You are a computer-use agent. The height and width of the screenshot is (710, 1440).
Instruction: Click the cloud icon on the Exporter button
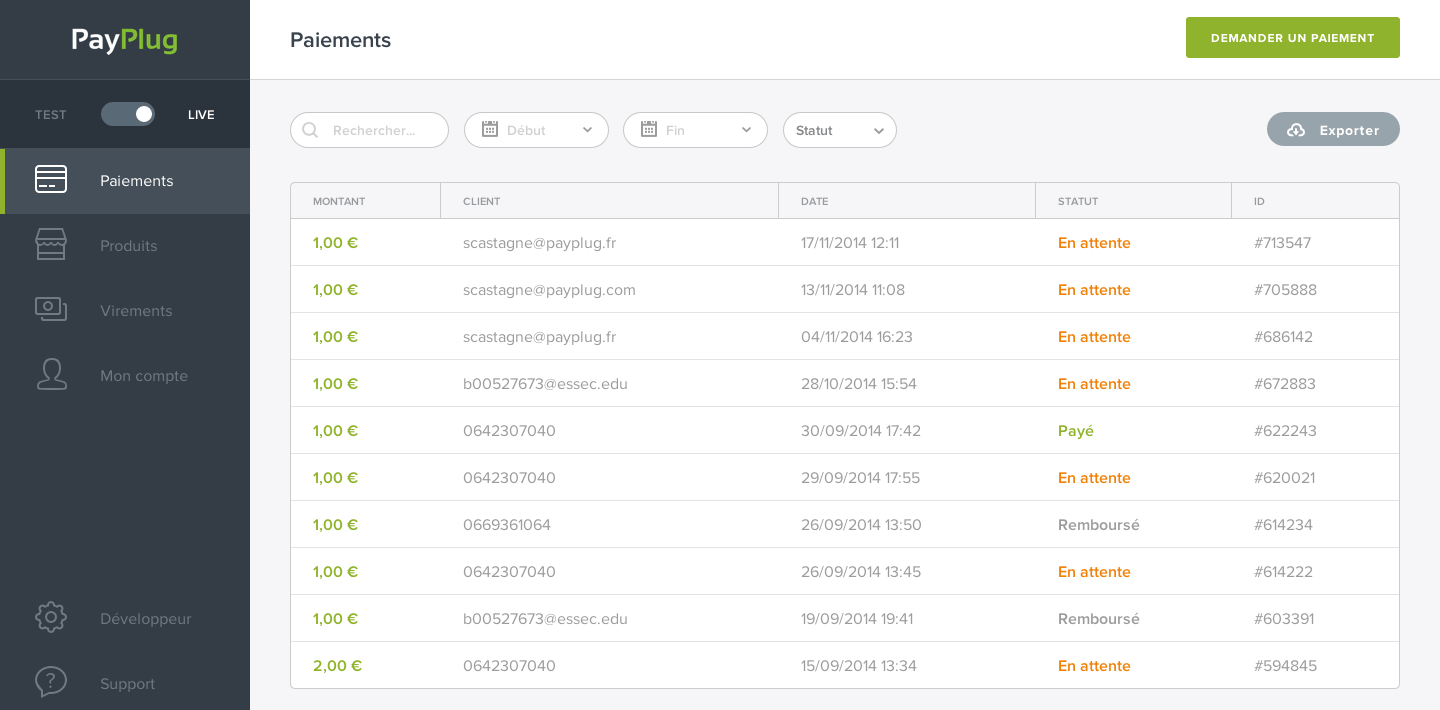coord(1297,130)
